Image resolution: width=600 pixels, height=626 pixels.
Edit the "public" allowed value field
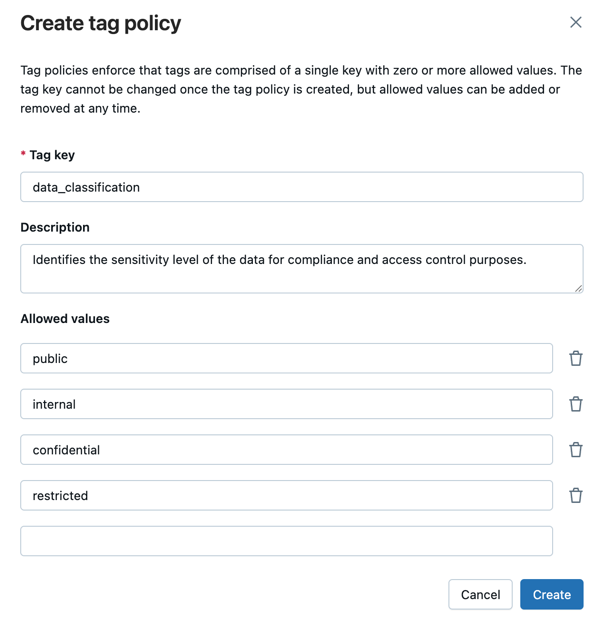pos(286,358)
